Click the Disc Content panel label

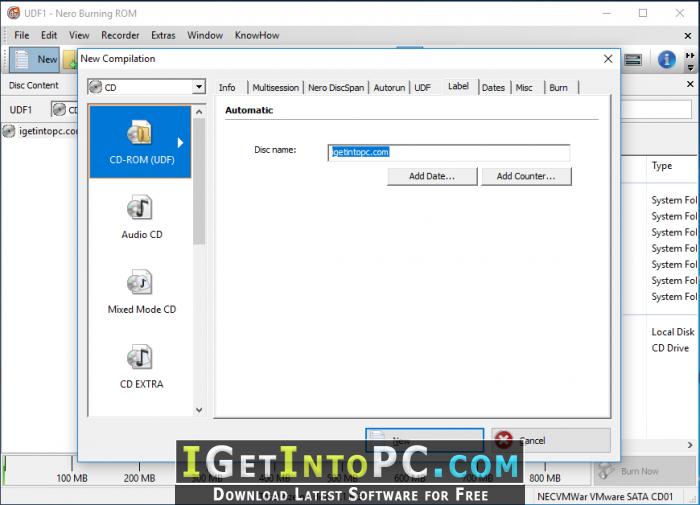pyautogui.click(x=33, y=85)
